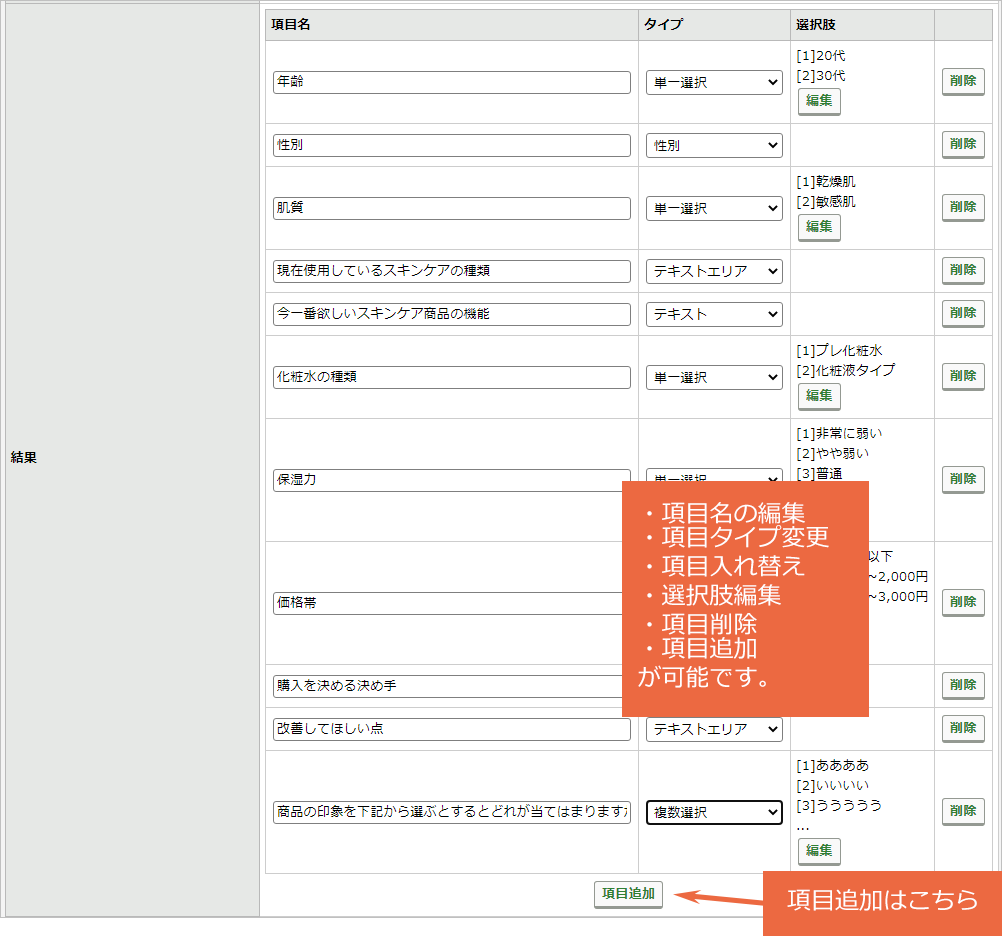This screenshot has width=1002, height=936.
Task: Click the 商品の印象を下記から選ぶ field
Action: (x=452, y=812)
